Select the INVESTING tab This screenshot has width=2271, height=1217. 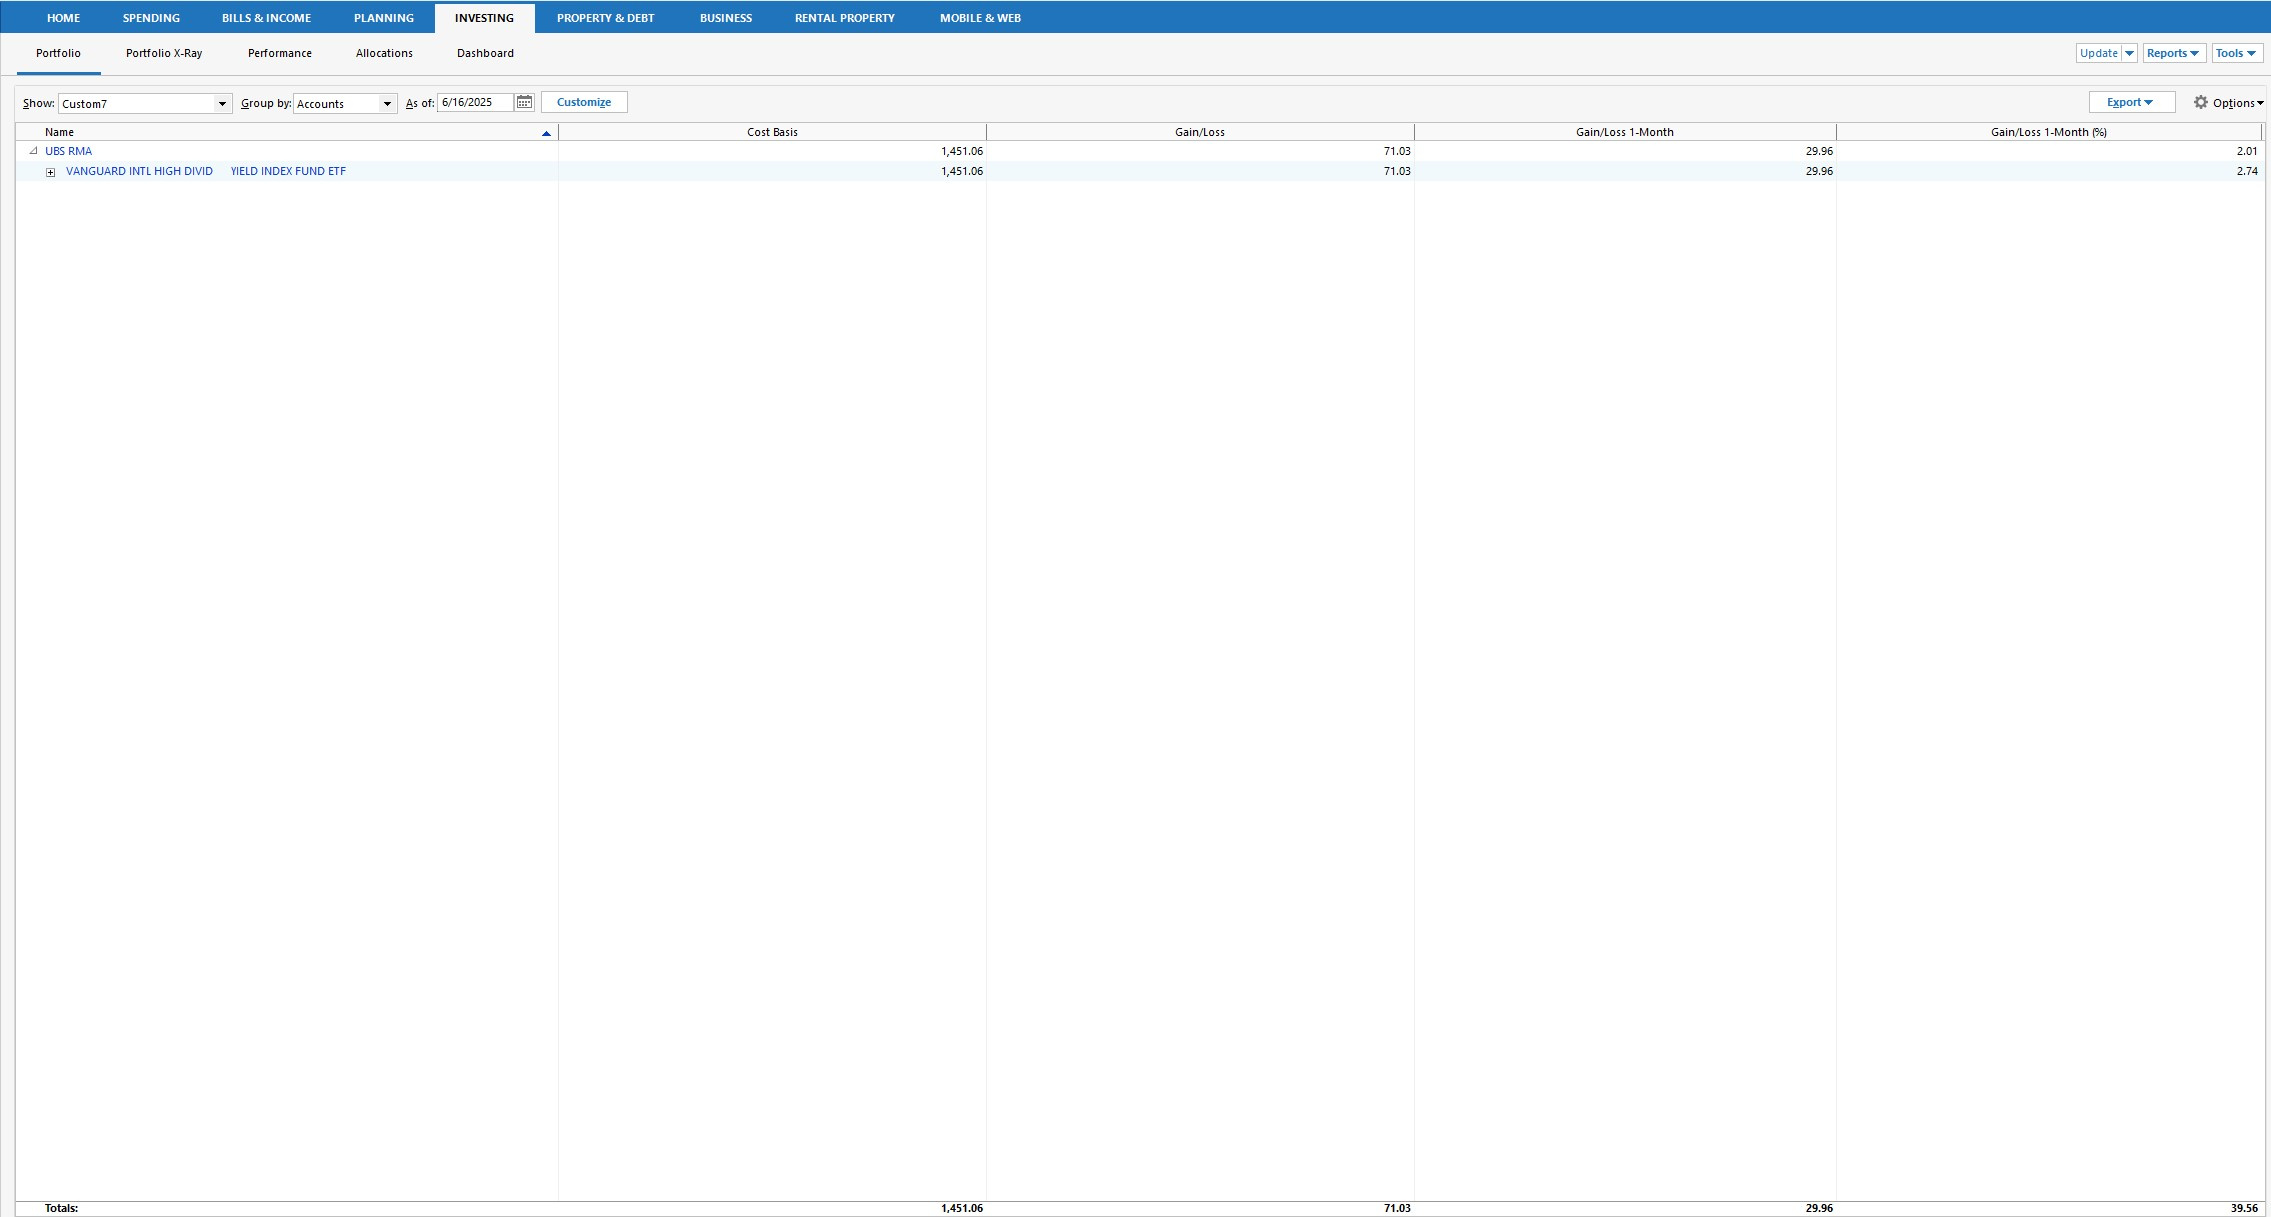[484, 18]
